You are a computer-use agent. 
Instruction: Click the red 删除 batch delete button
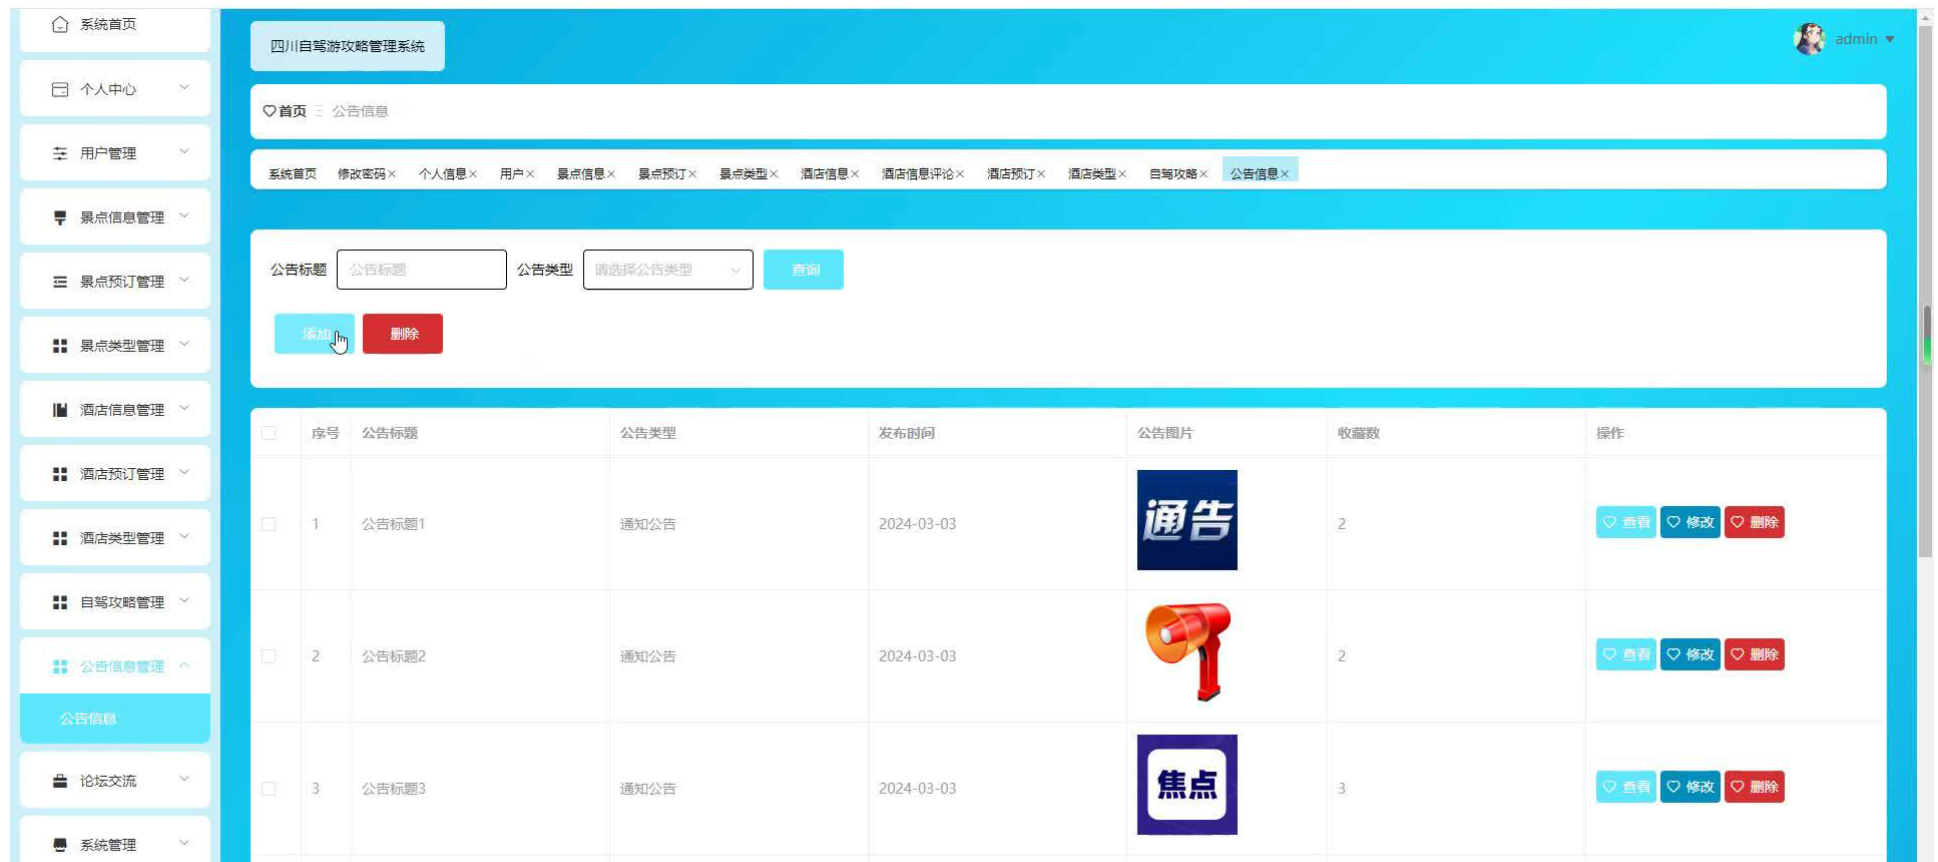point(403,334)
